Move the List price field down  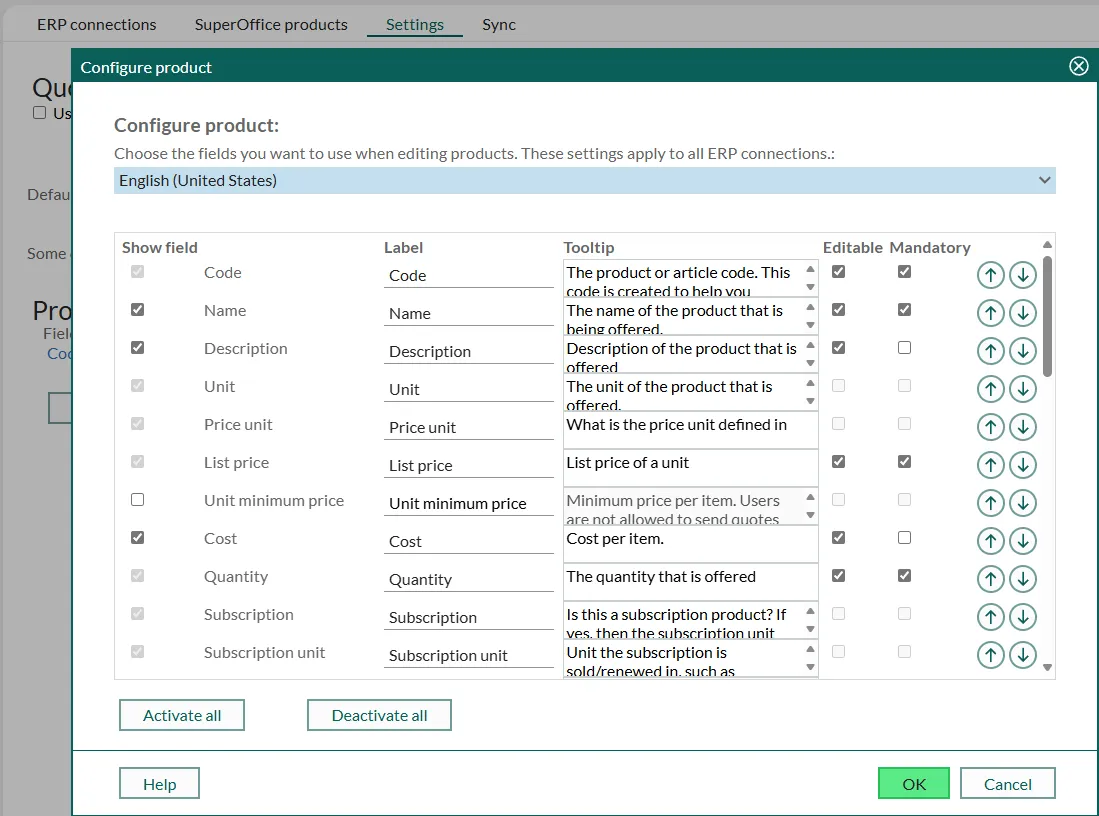1022,465
